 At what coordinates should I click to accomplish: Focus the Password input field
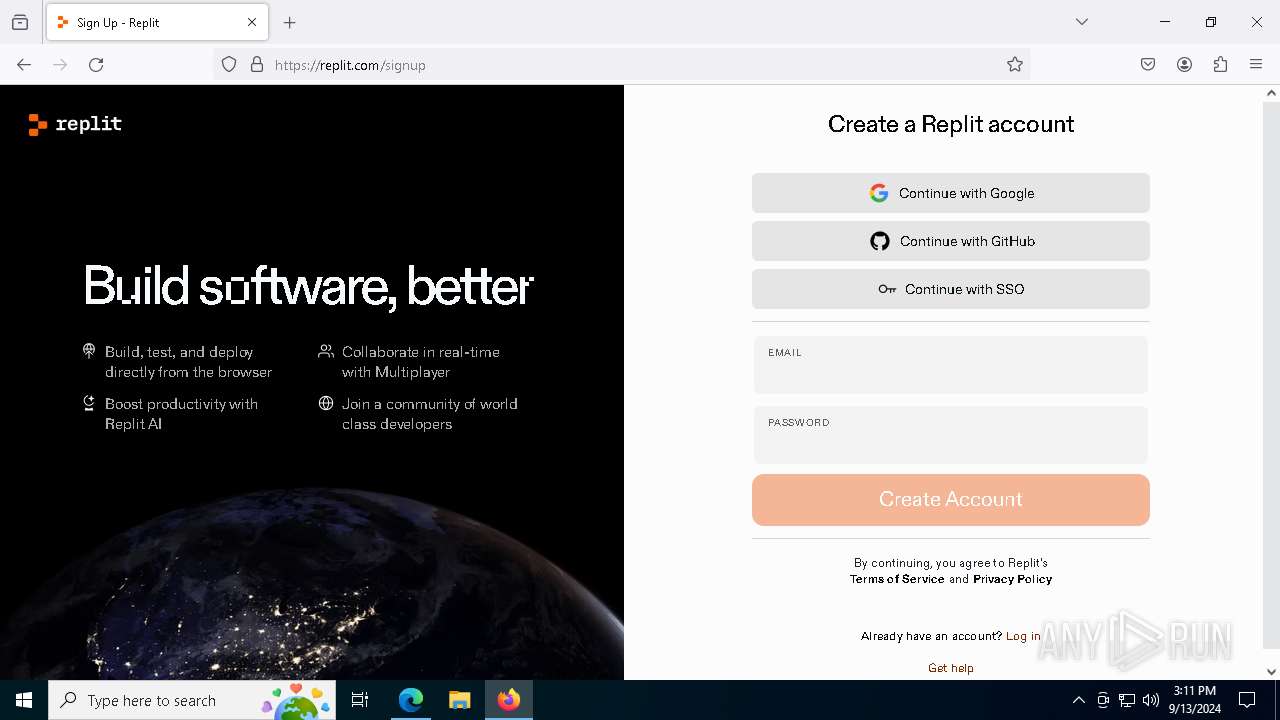tap(951, 435)
